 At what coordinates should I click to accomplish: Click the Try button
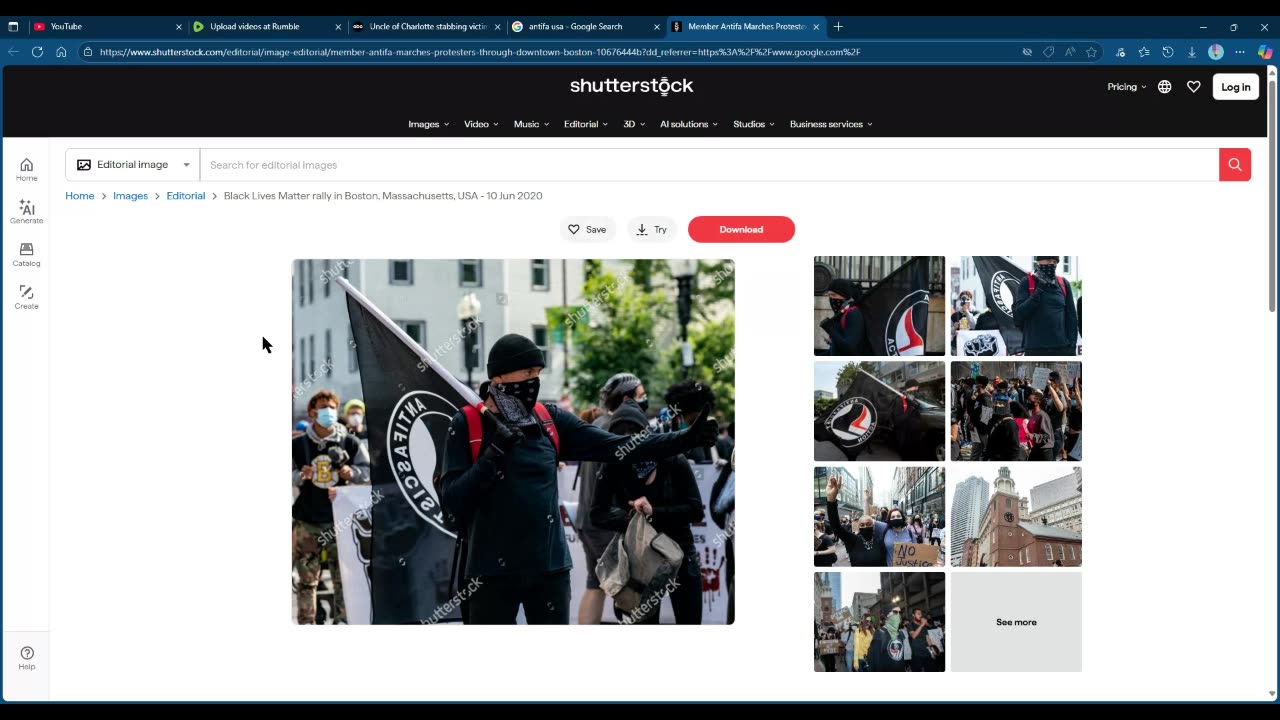pyautogui.click(x=651, y=229)
